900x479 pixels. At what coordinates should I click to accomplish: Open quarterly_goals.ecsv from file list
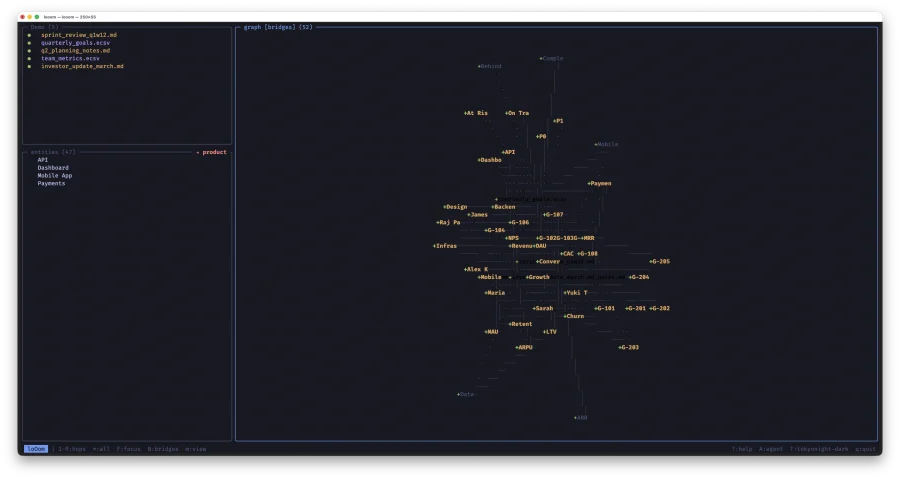(x=73, y=42)
